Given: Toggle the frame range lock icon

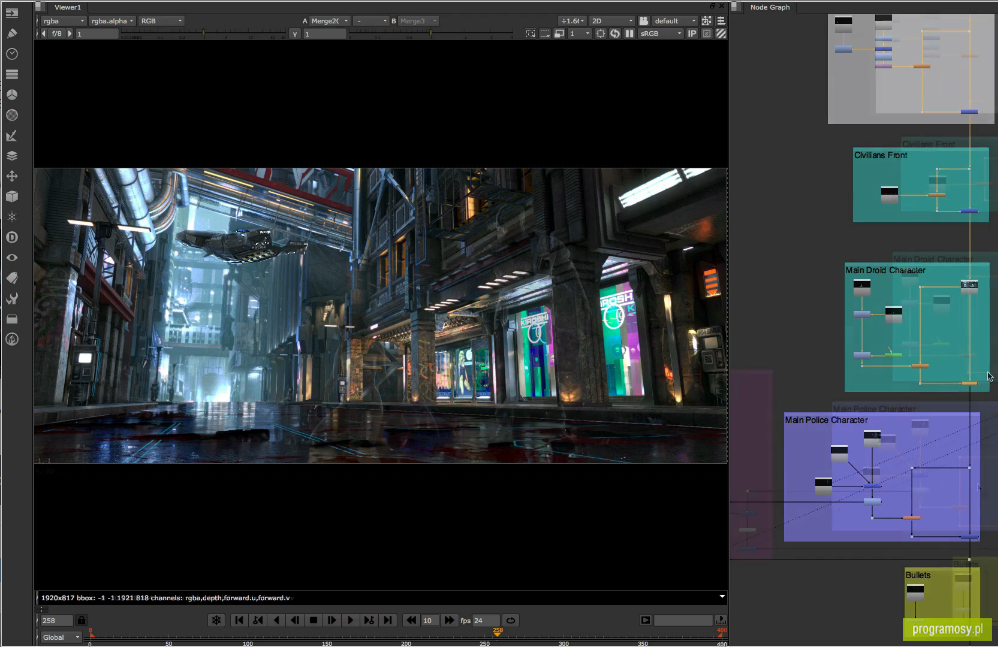Looking at the screenshot, I should [x=81, y=620].
